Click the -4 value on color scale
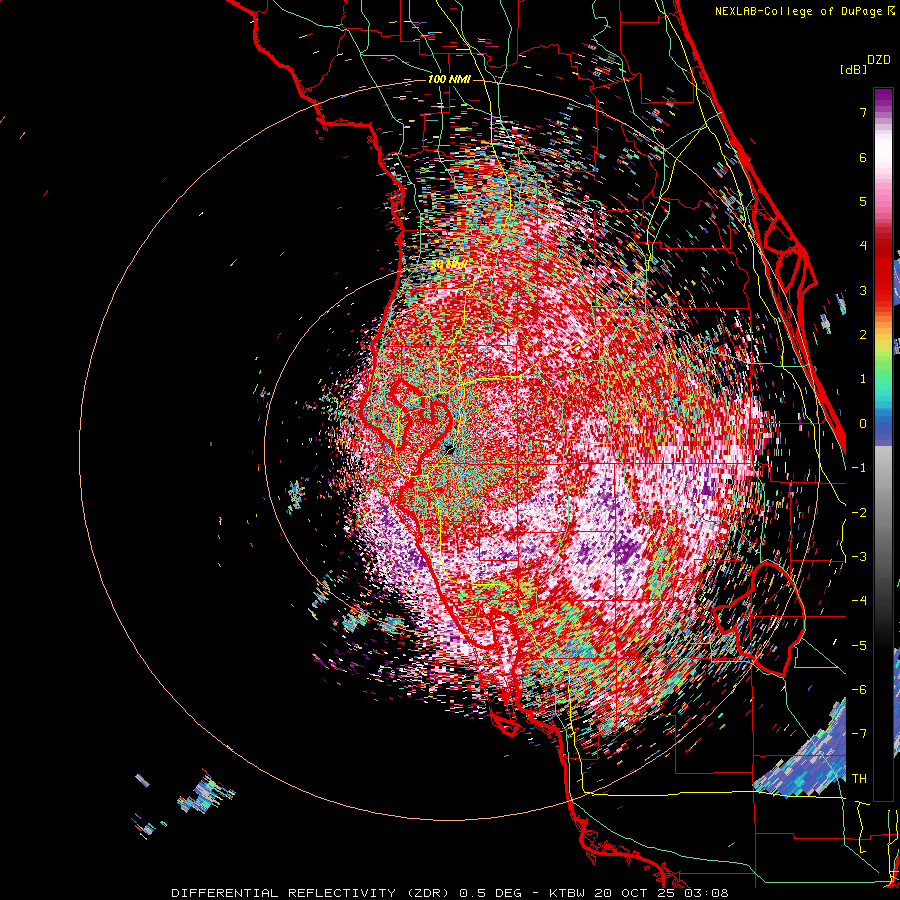The image size is (900, 900). click(859, 601)
